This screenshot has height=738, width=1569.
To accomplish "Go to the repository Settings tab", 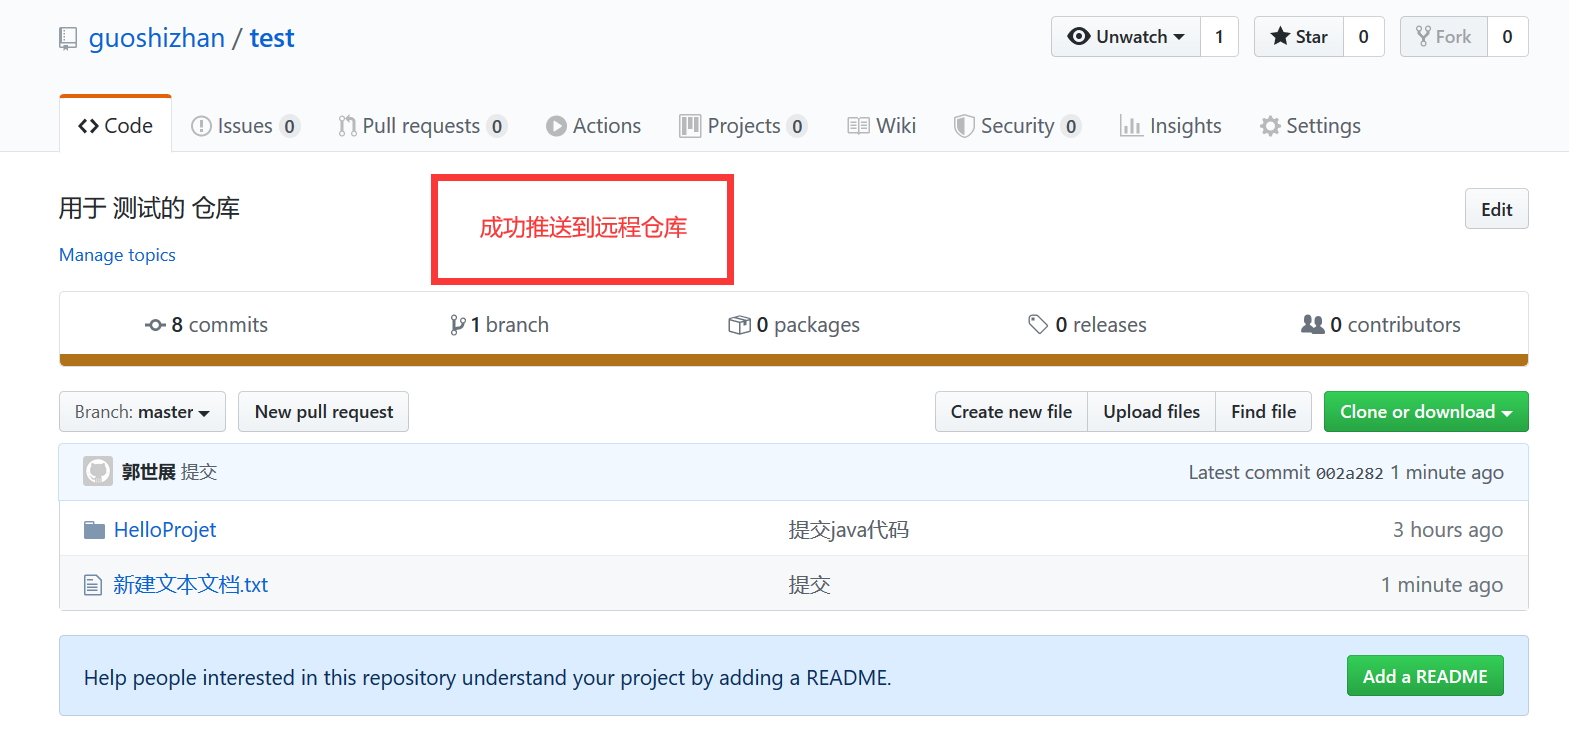I will pyautogui.click(x=1310, y=126).
